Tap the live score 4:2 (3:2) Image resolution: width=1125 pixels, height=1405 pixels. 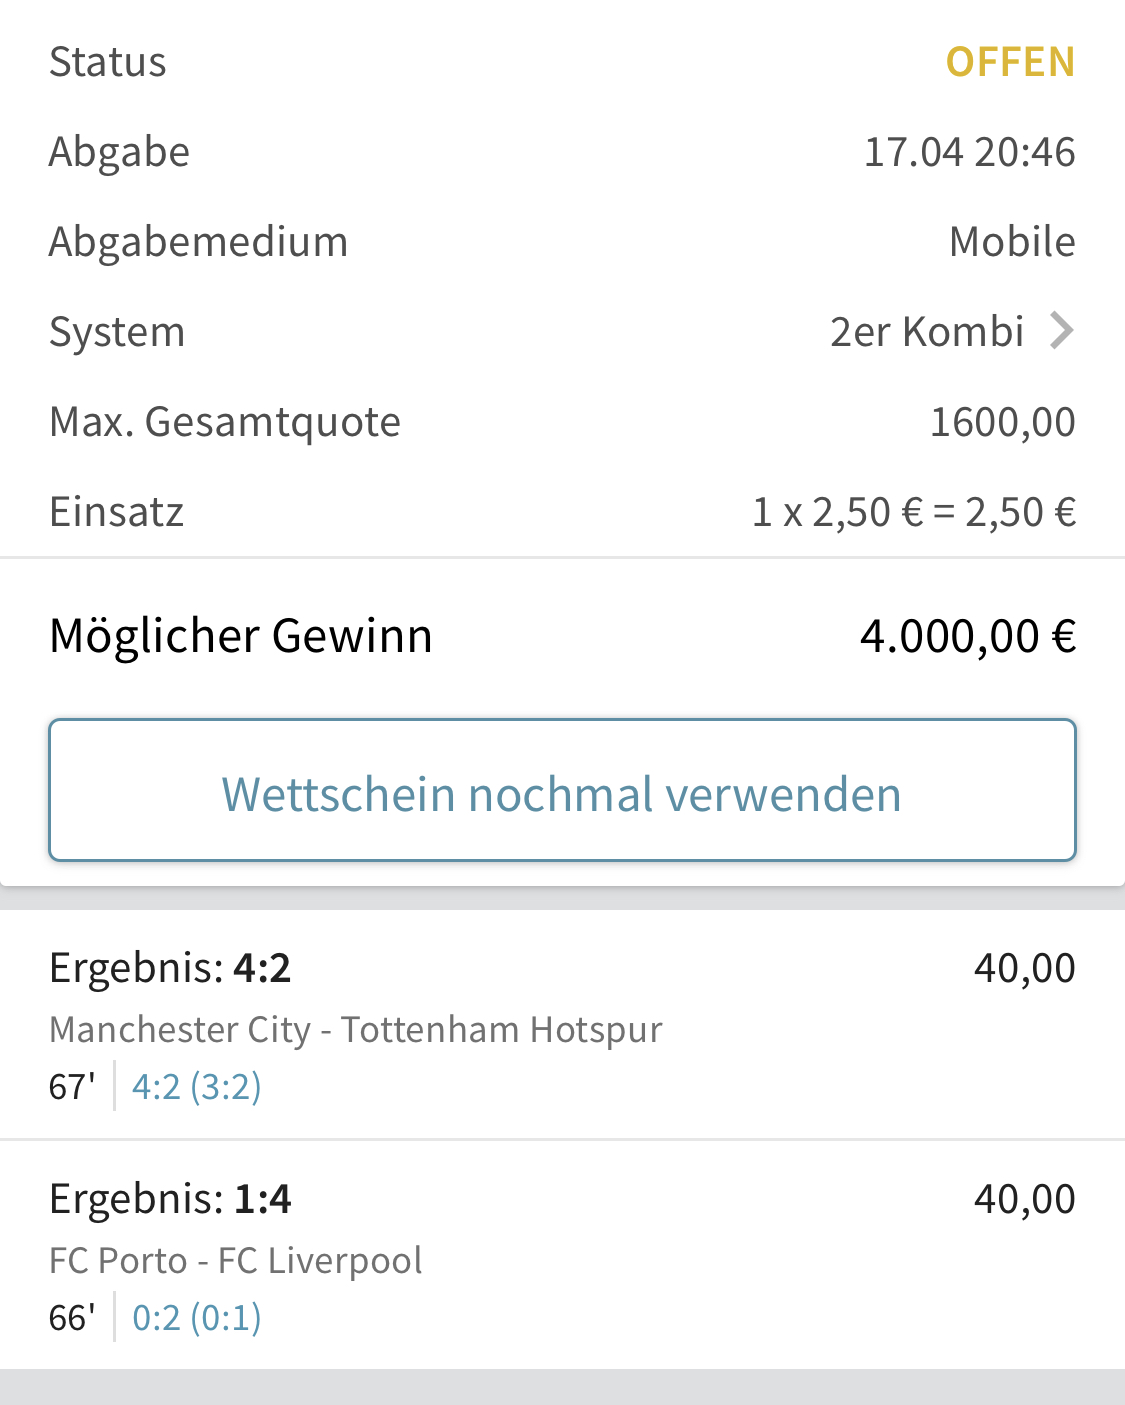[197, 1087]
